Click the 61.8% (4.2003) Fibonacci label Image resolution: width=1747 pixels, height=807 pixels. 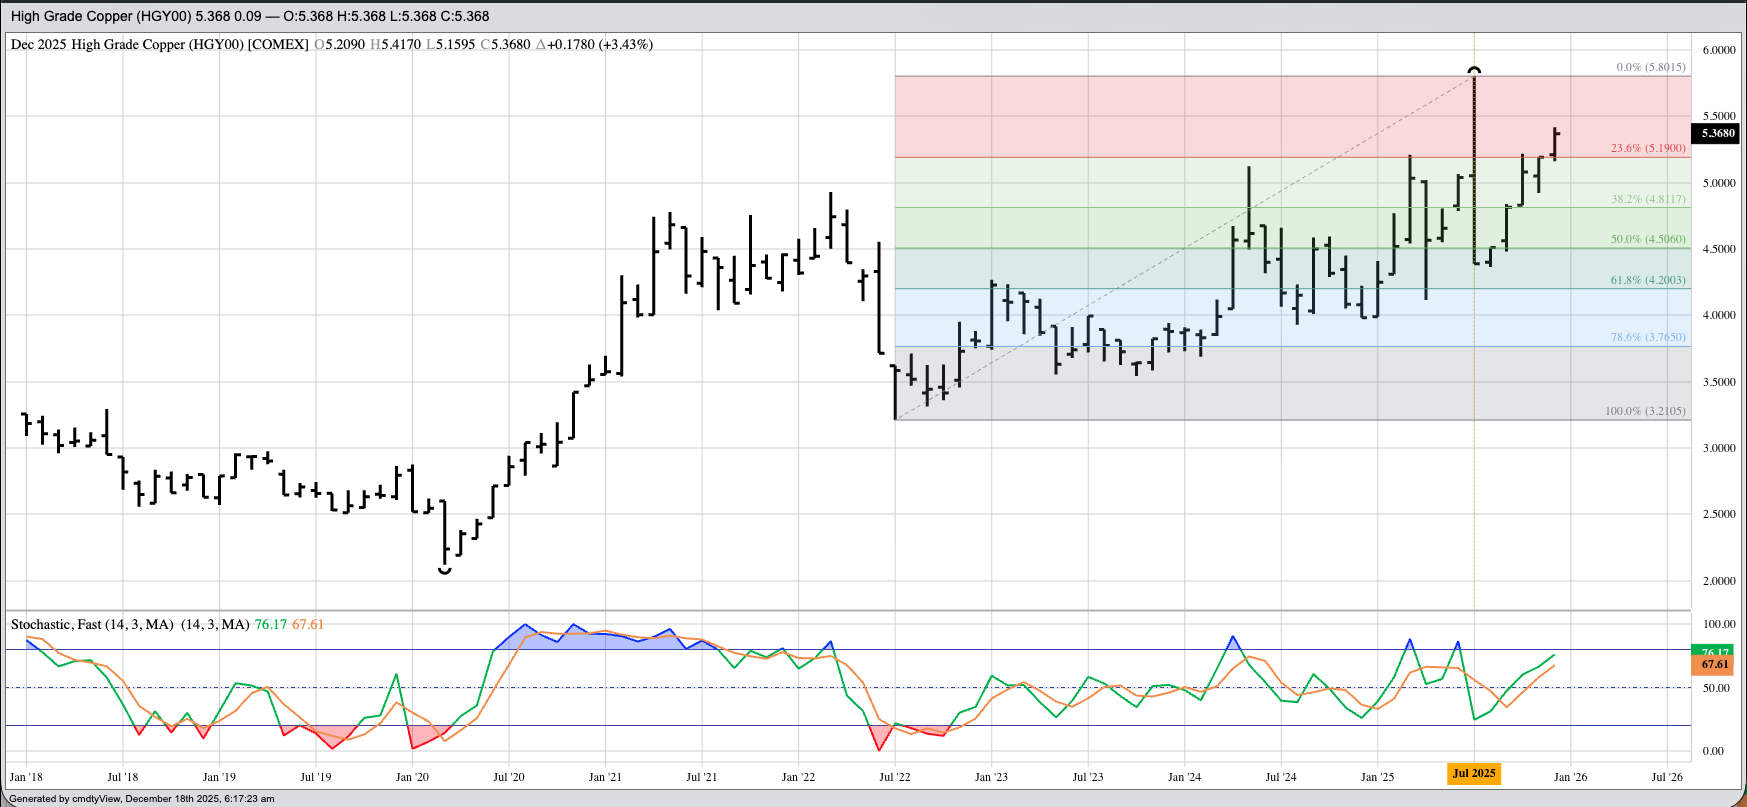(1648, 280)
